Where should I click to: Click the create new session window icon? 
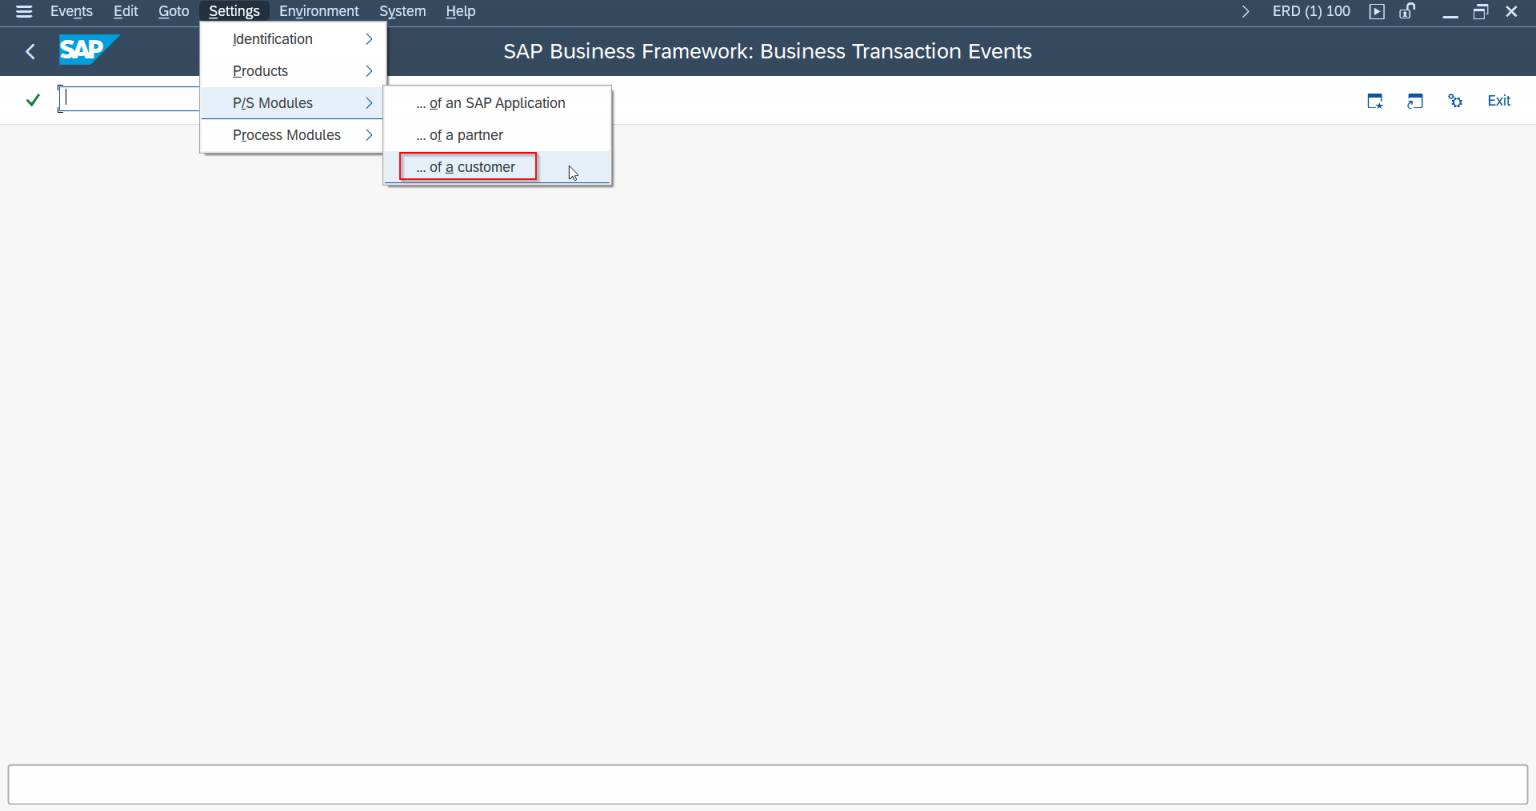coord(1375,101)
